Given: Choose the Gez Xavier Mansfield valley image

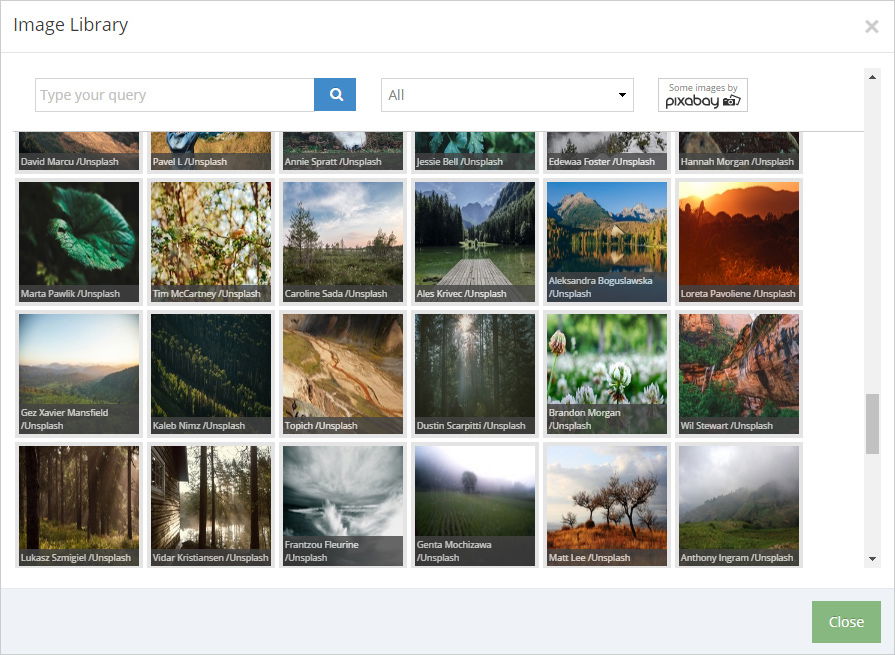Looking at the screenshot, I should click(x=79, y=374).
